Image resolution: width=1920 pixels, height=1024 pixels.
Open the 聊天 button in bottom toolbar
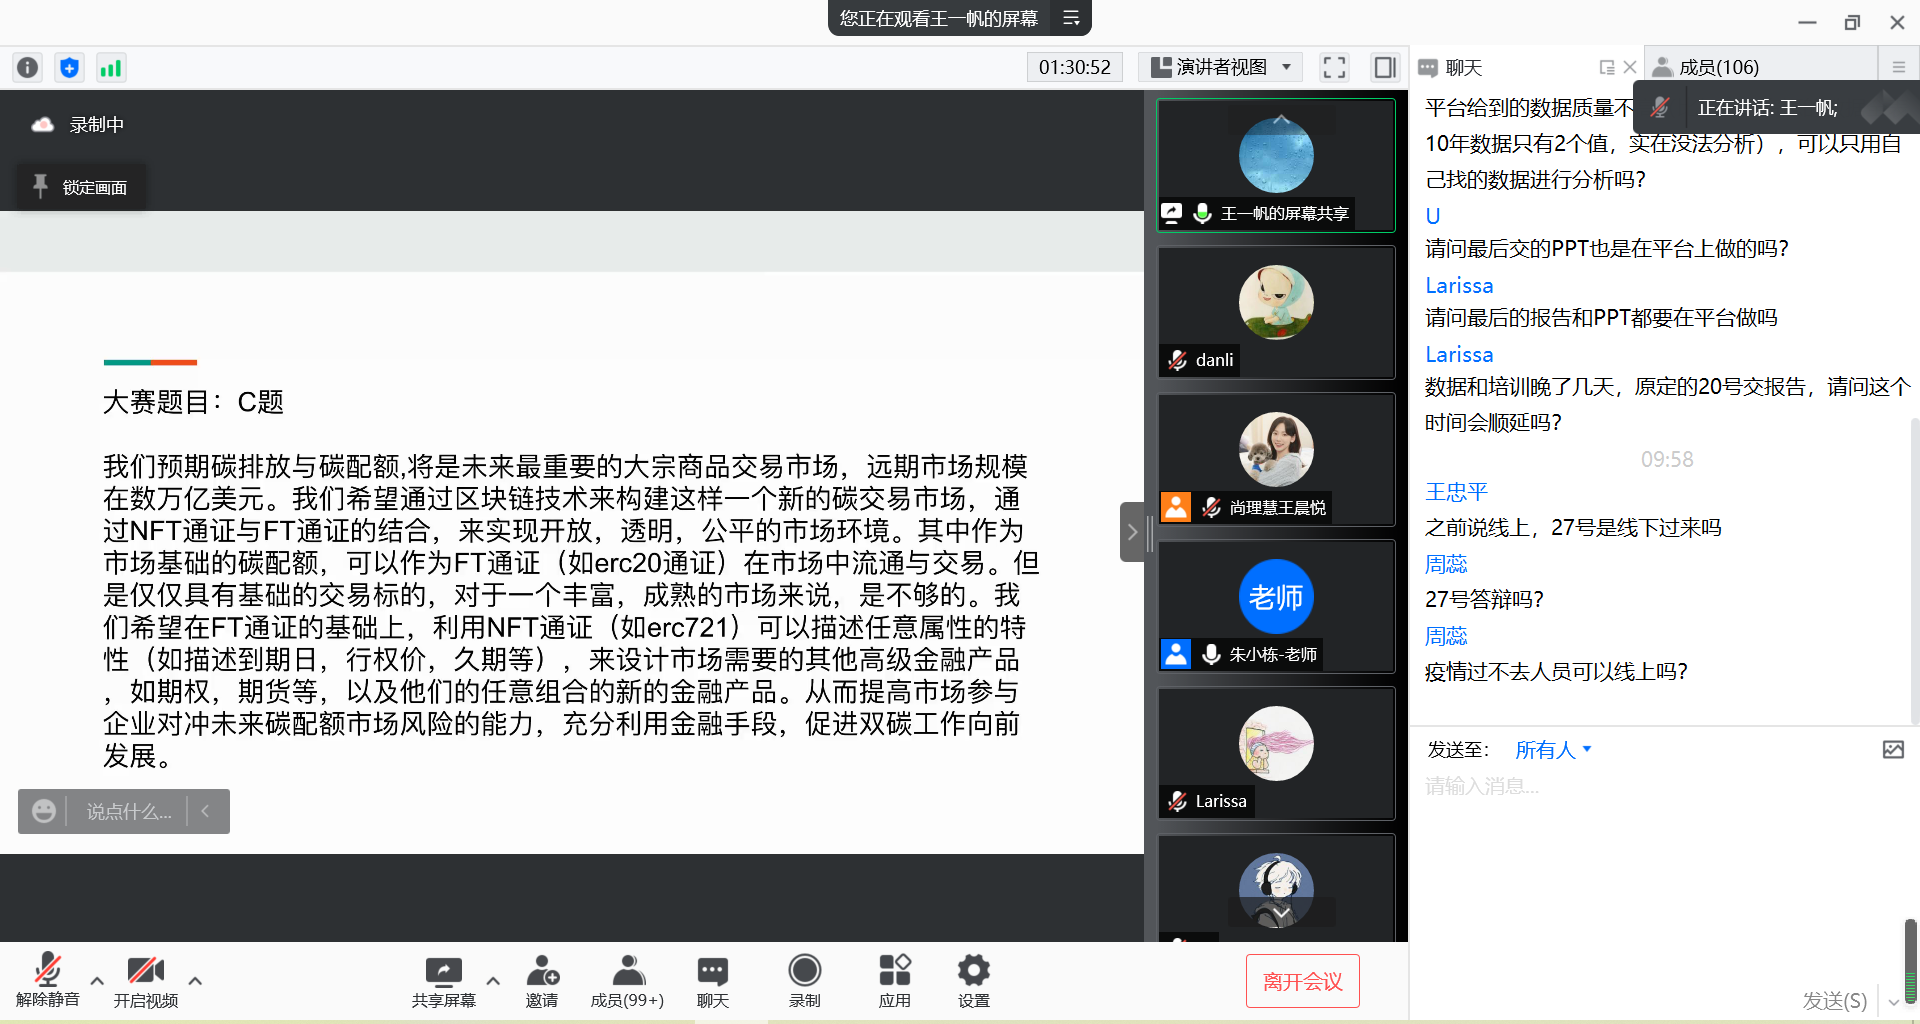point(712,980)
